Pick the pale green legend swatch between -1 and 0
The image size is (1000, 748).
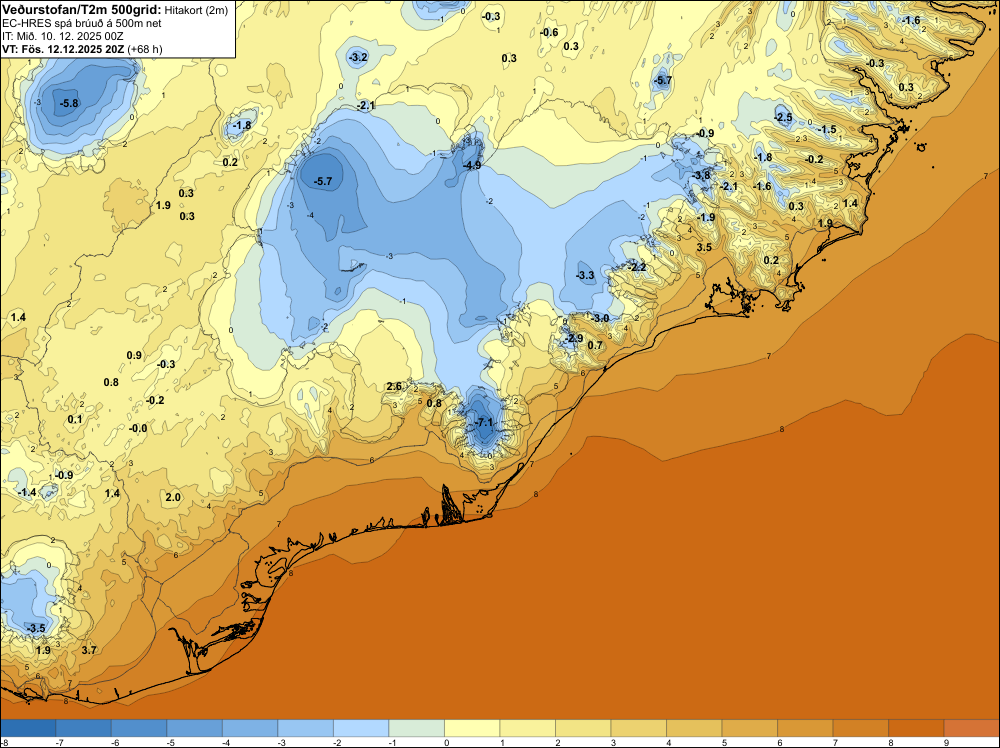tap(416, 728)
